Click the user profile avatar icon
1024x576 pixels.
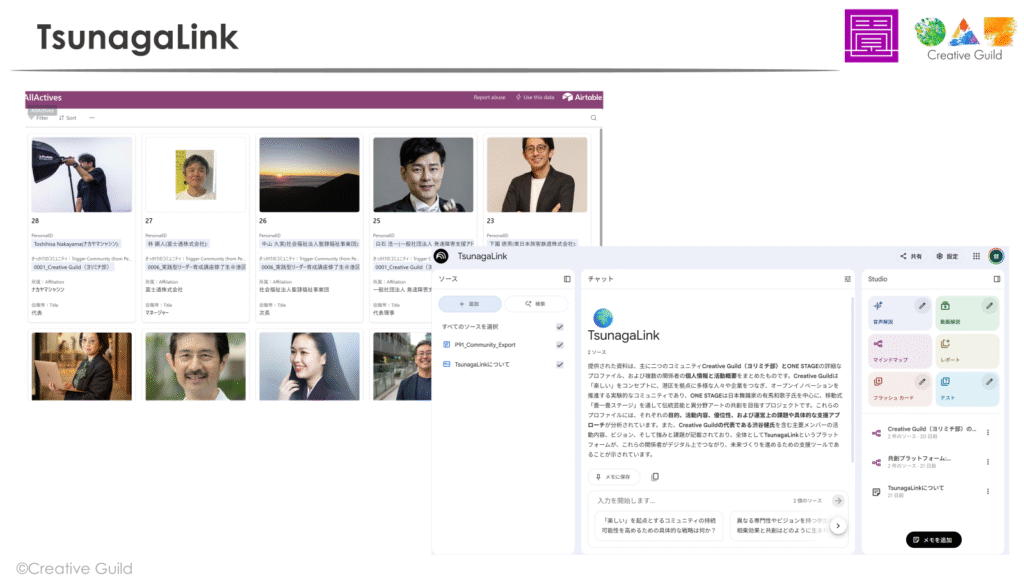coord(996,256)
